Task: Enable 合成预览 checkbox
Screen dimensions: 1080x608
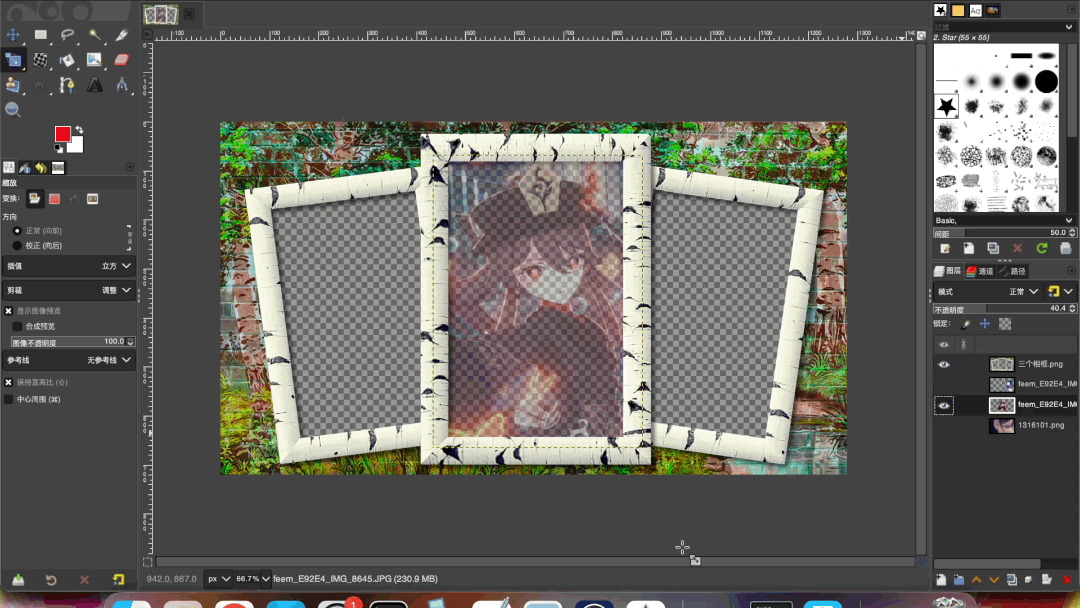Action: coord(17,326)
